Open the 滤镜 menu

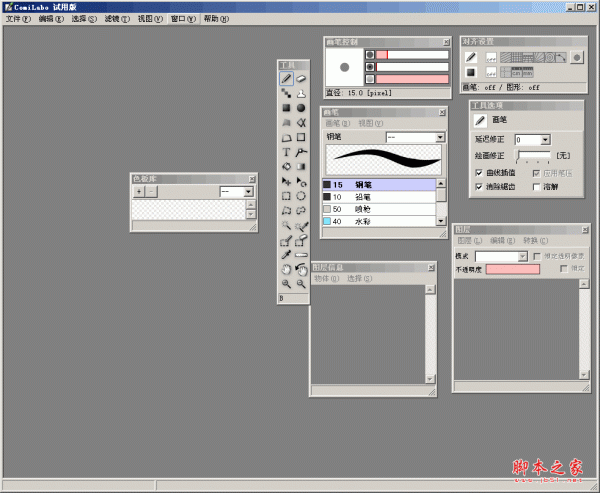click(117, 19)
